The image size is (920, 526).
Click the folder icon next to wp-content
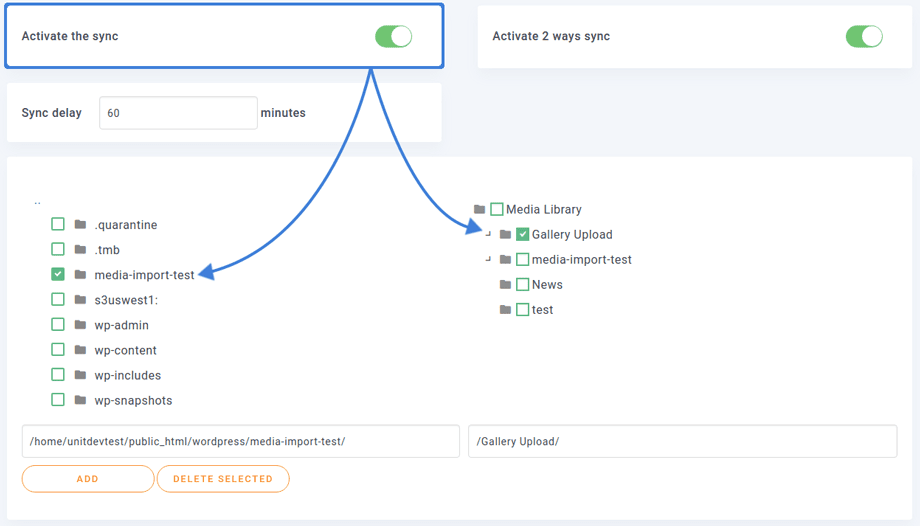81,350
